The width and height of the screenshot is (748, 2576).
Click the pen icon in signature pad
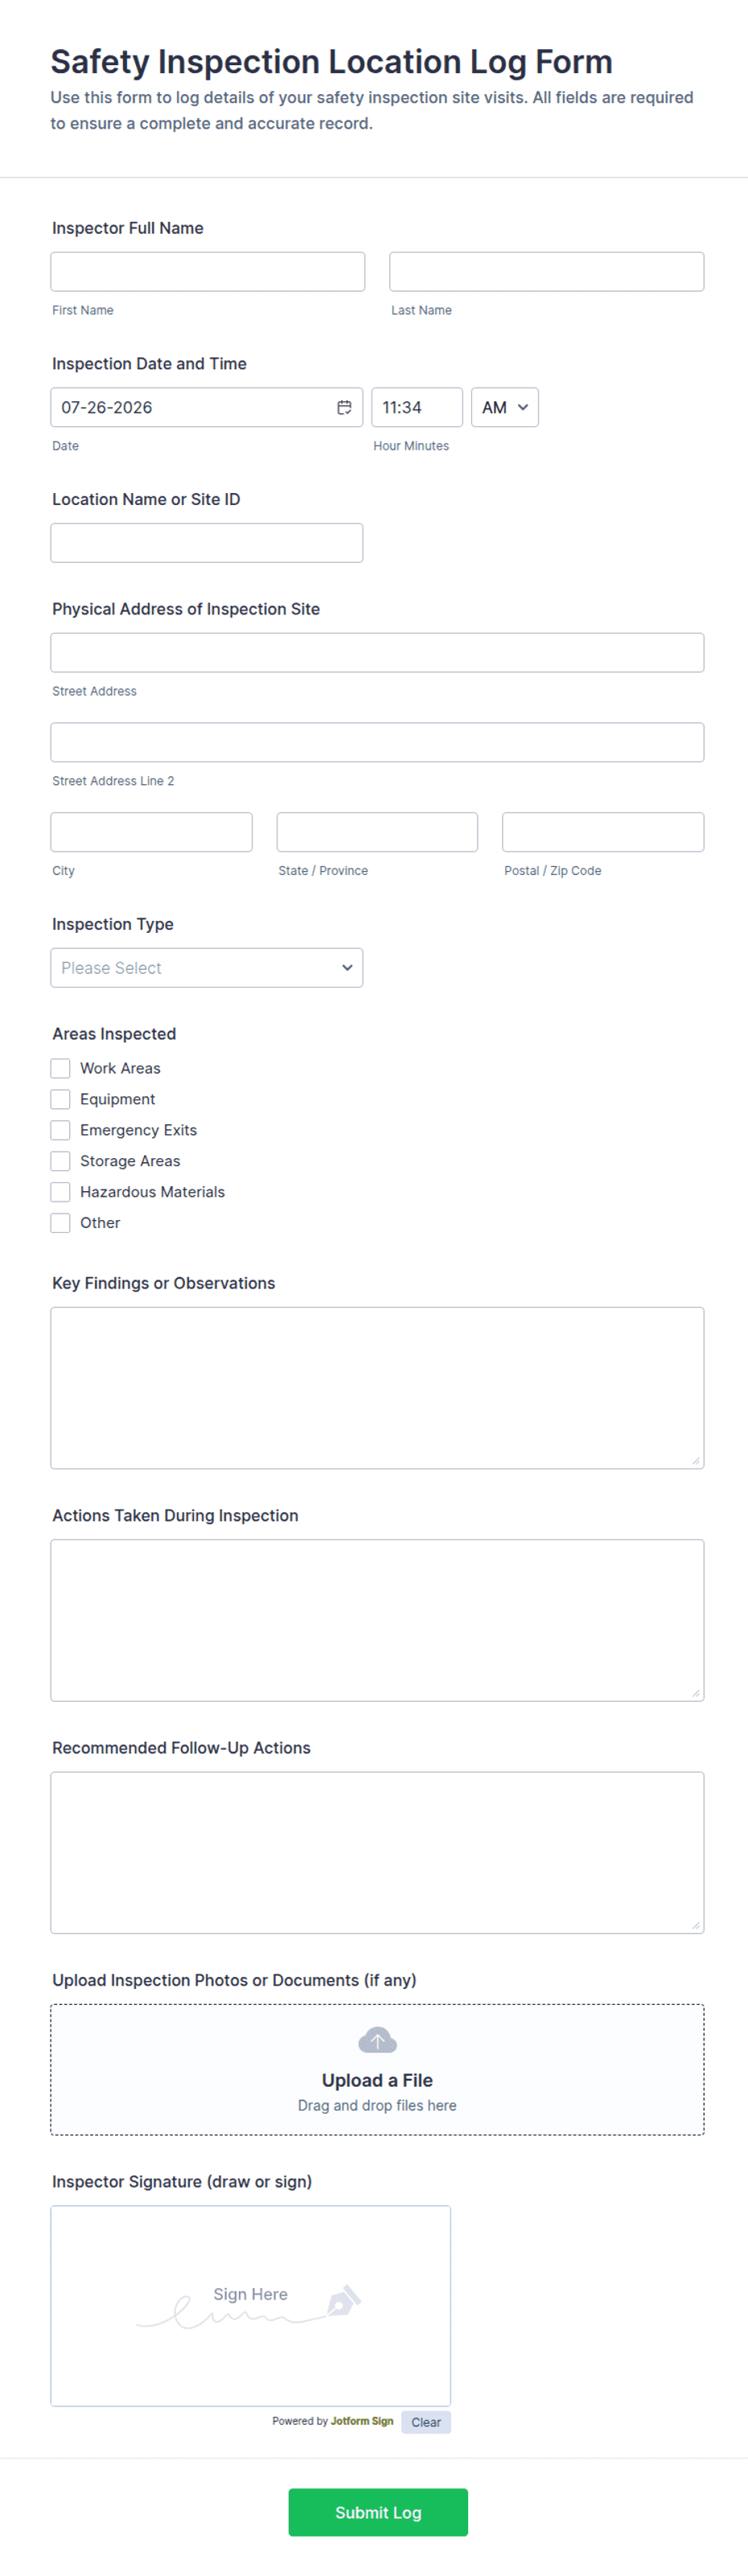[343, 2301]
